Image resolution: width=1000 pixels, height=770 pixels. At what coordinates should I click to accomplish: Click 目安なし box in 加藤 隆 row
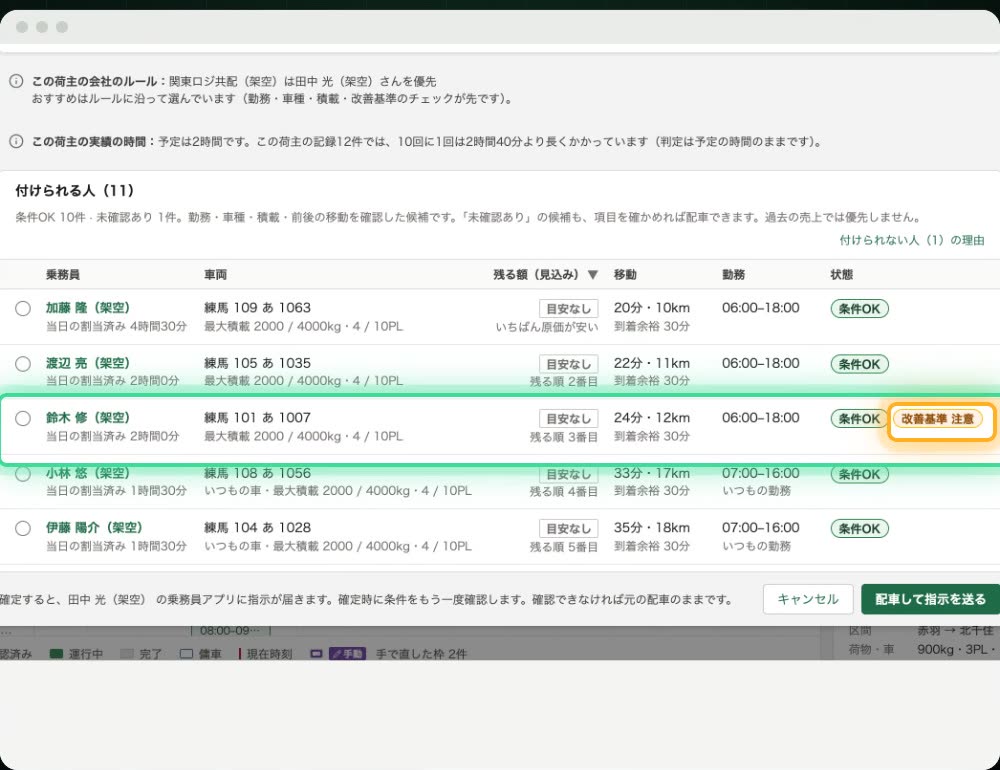pyautogui.click(x=568, y=309)
